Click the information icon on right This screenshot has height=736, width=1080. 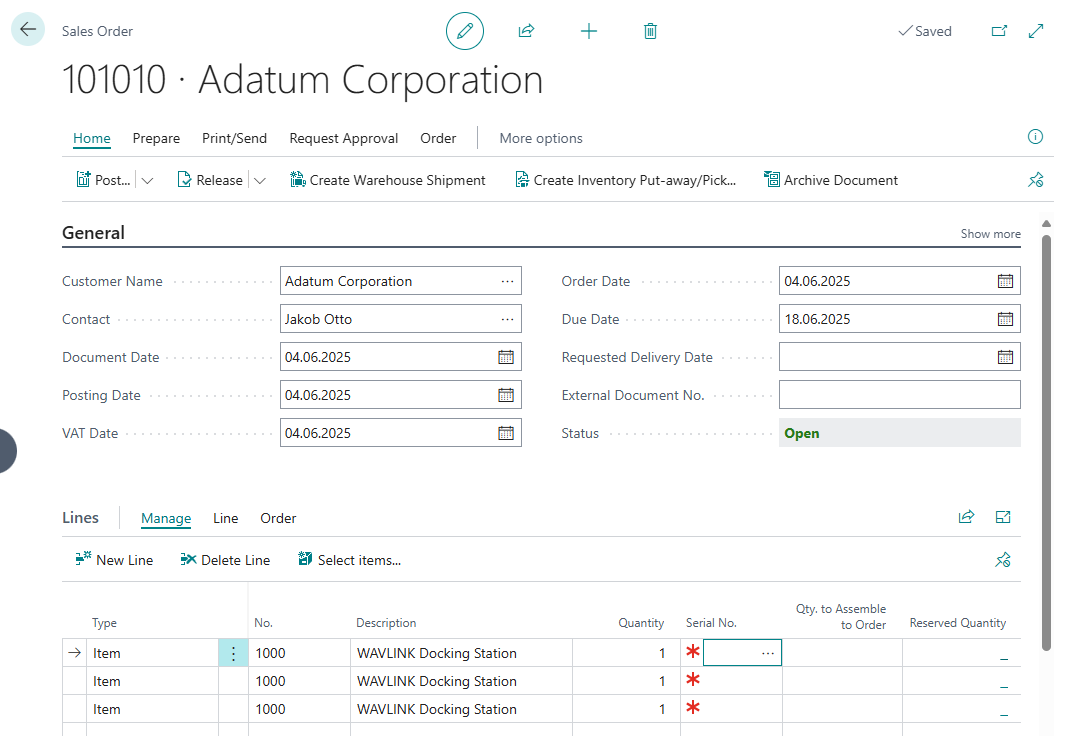coord(1035,137)
